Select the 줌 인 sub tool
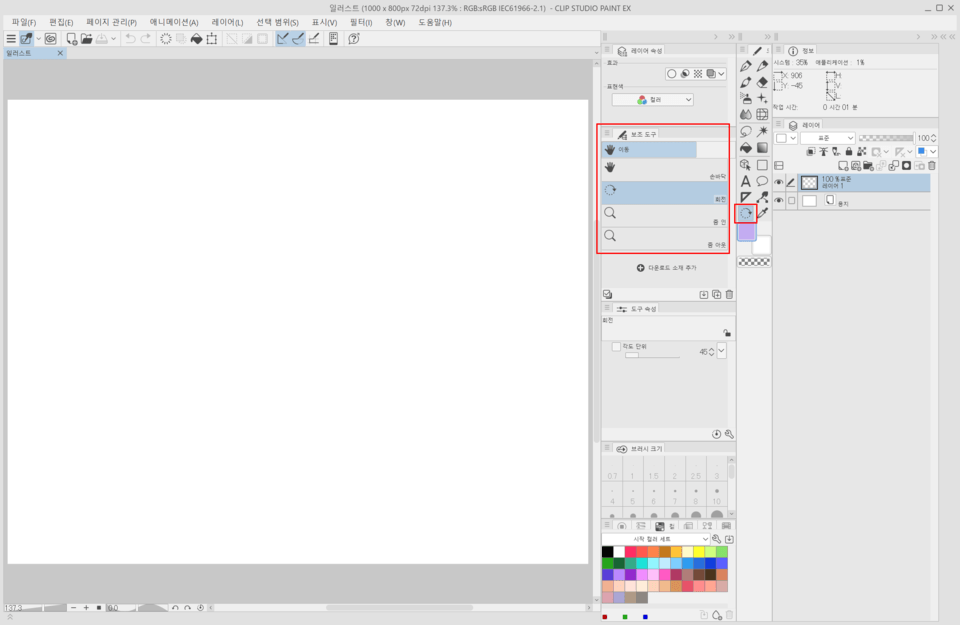 point(664,215)
